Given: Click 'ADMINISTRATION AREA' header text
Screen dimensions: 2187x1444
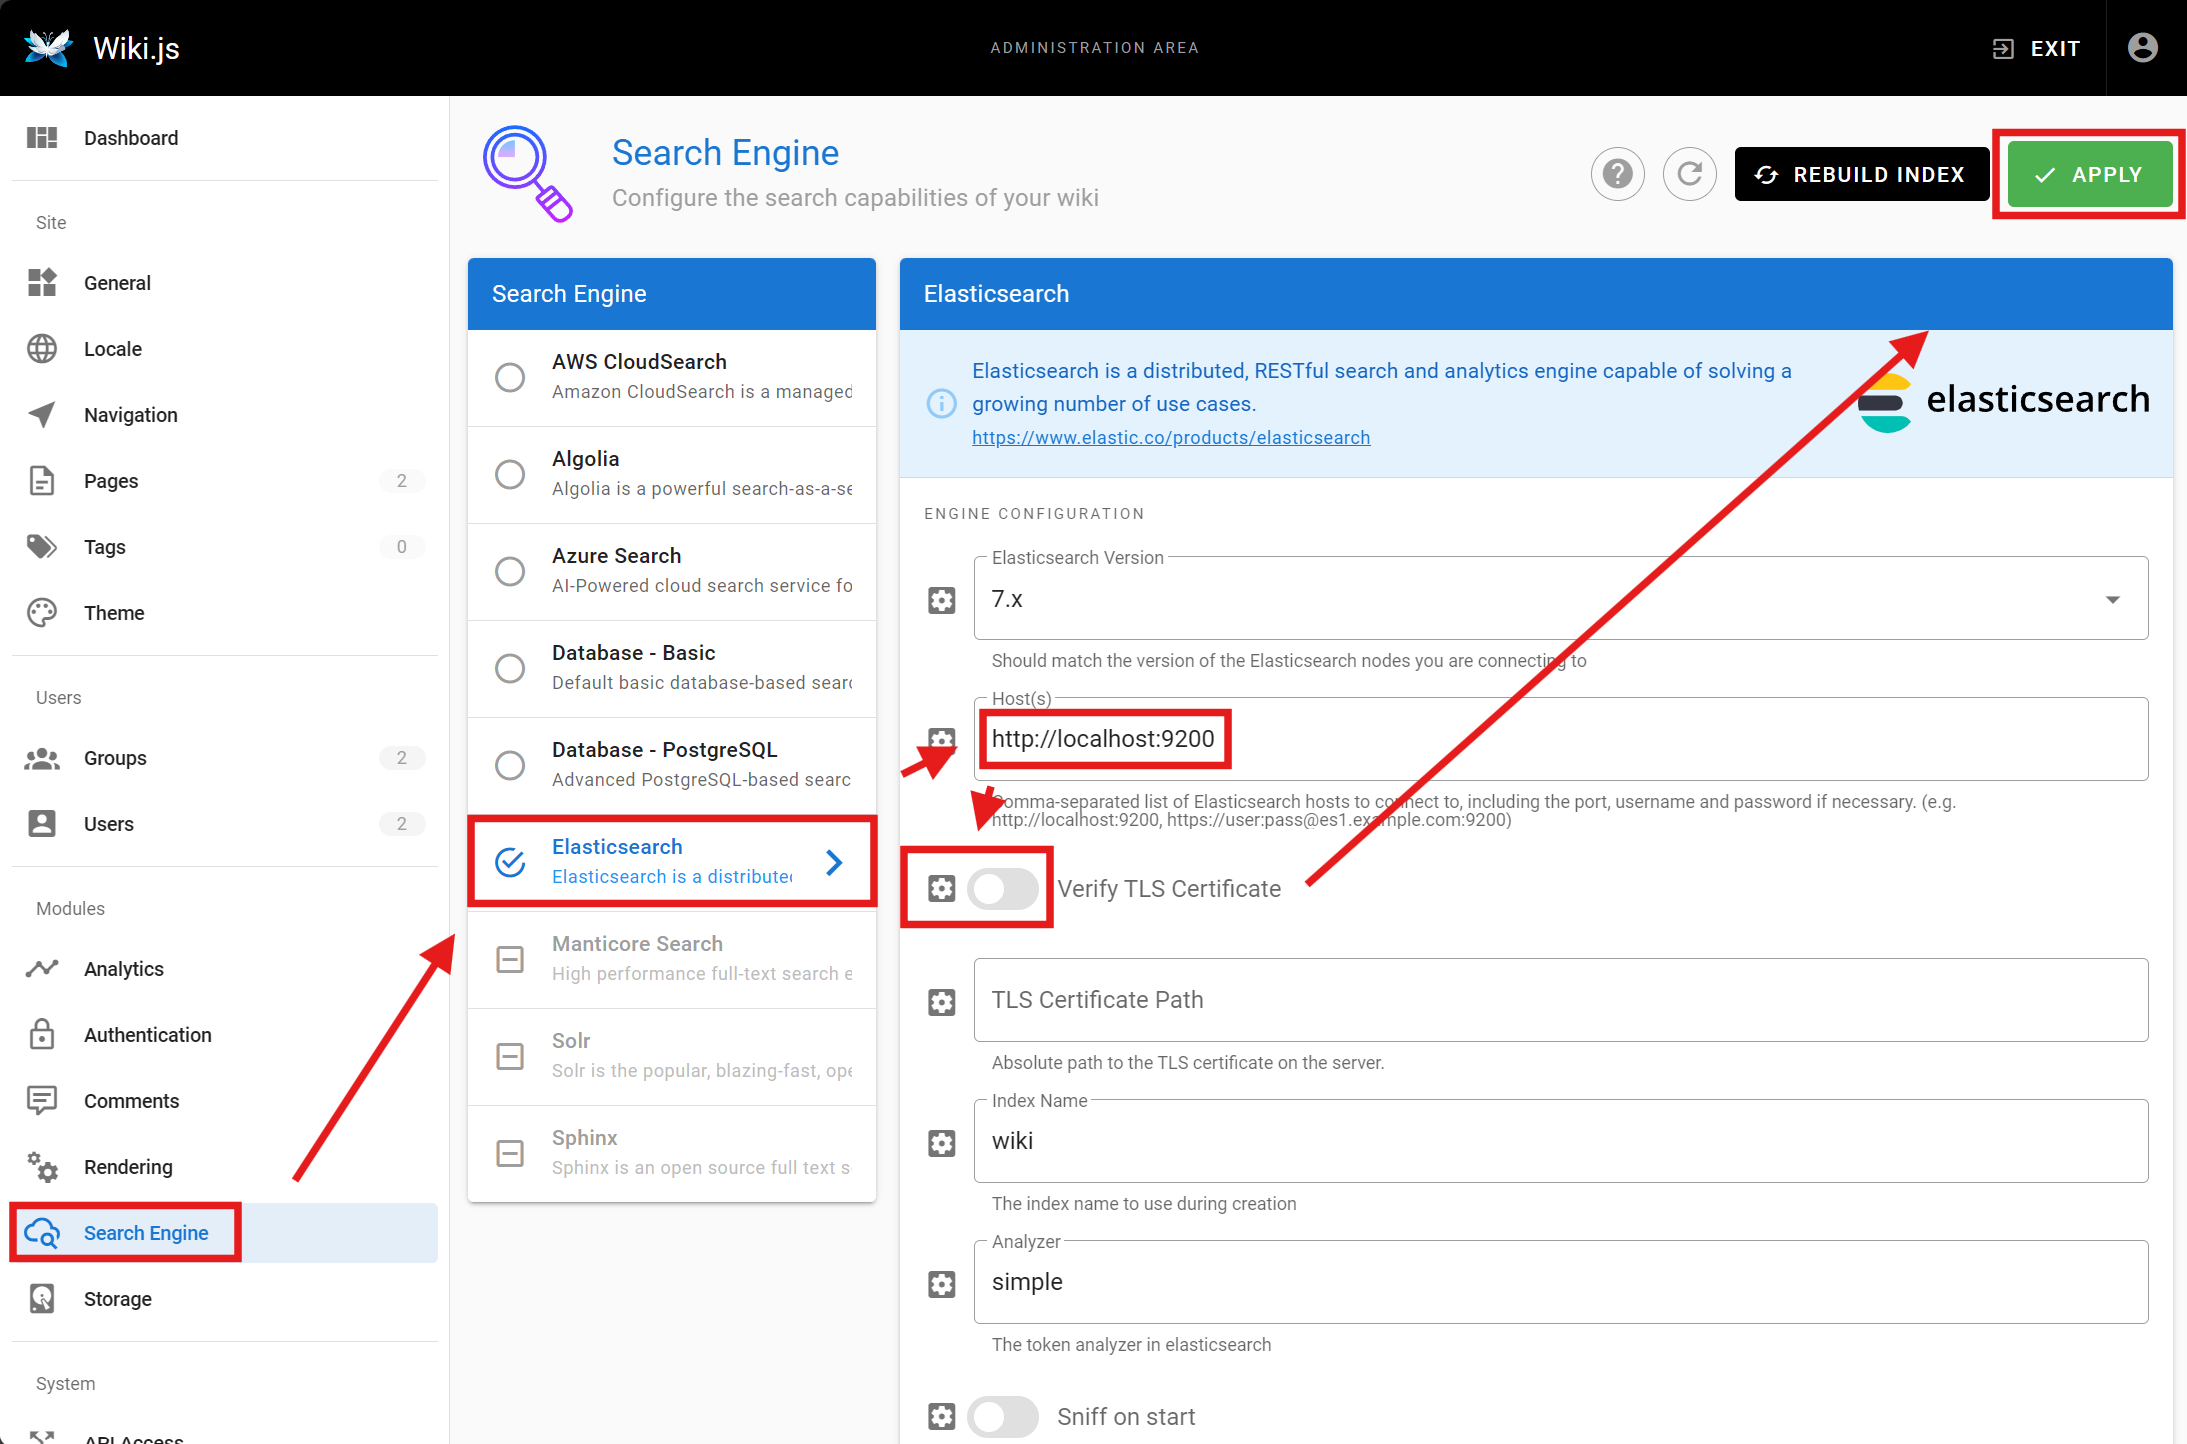Looking at the screenshot, I should pos(1094,48).
